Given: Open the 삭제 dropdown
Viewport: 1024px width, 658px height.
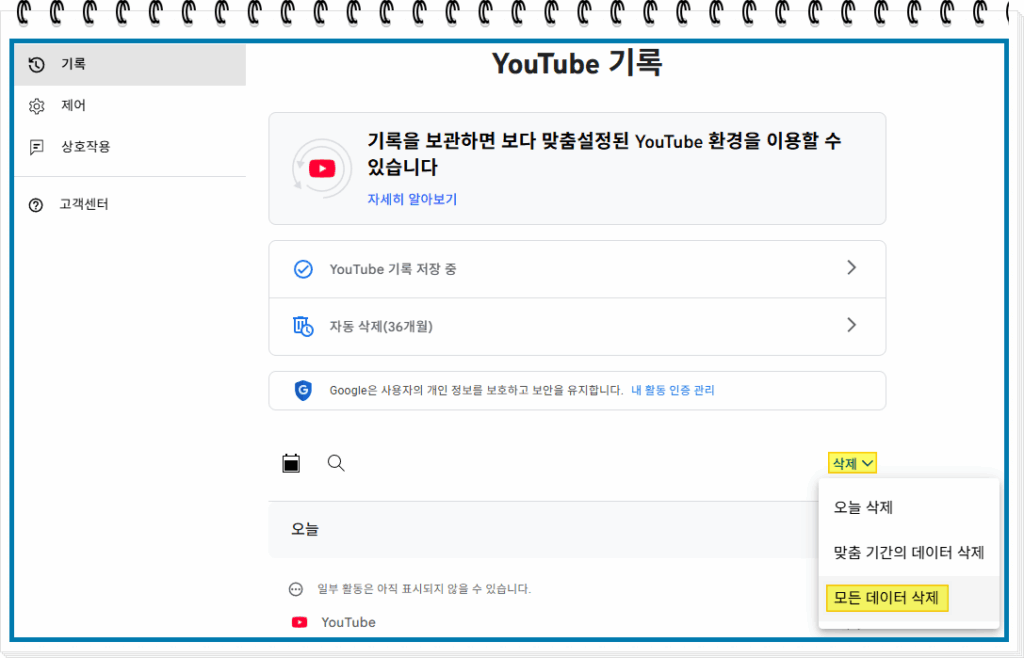Looking at the screenshot, I should pyautogui.click(x=852, y=463).
